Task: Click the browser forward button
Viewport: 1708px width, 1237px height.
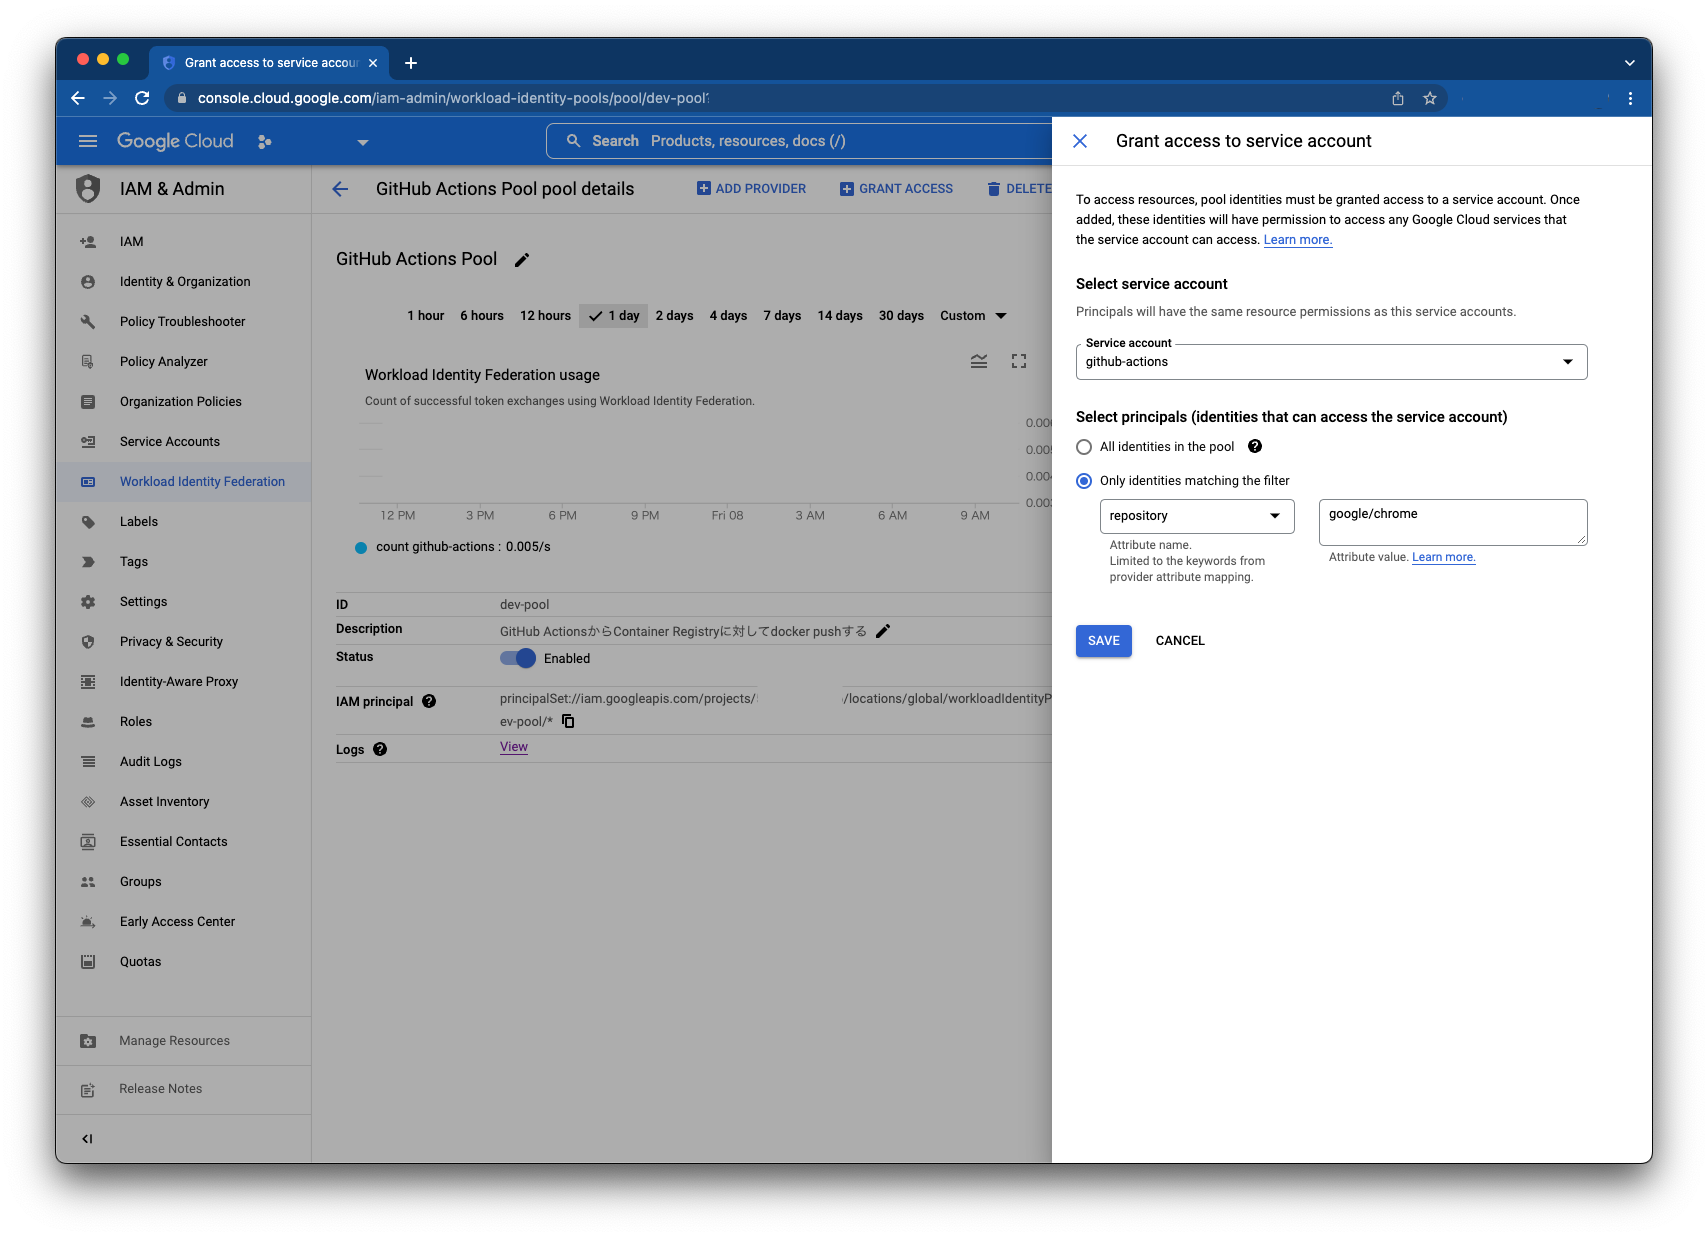Action: click(x=110, y=98)
